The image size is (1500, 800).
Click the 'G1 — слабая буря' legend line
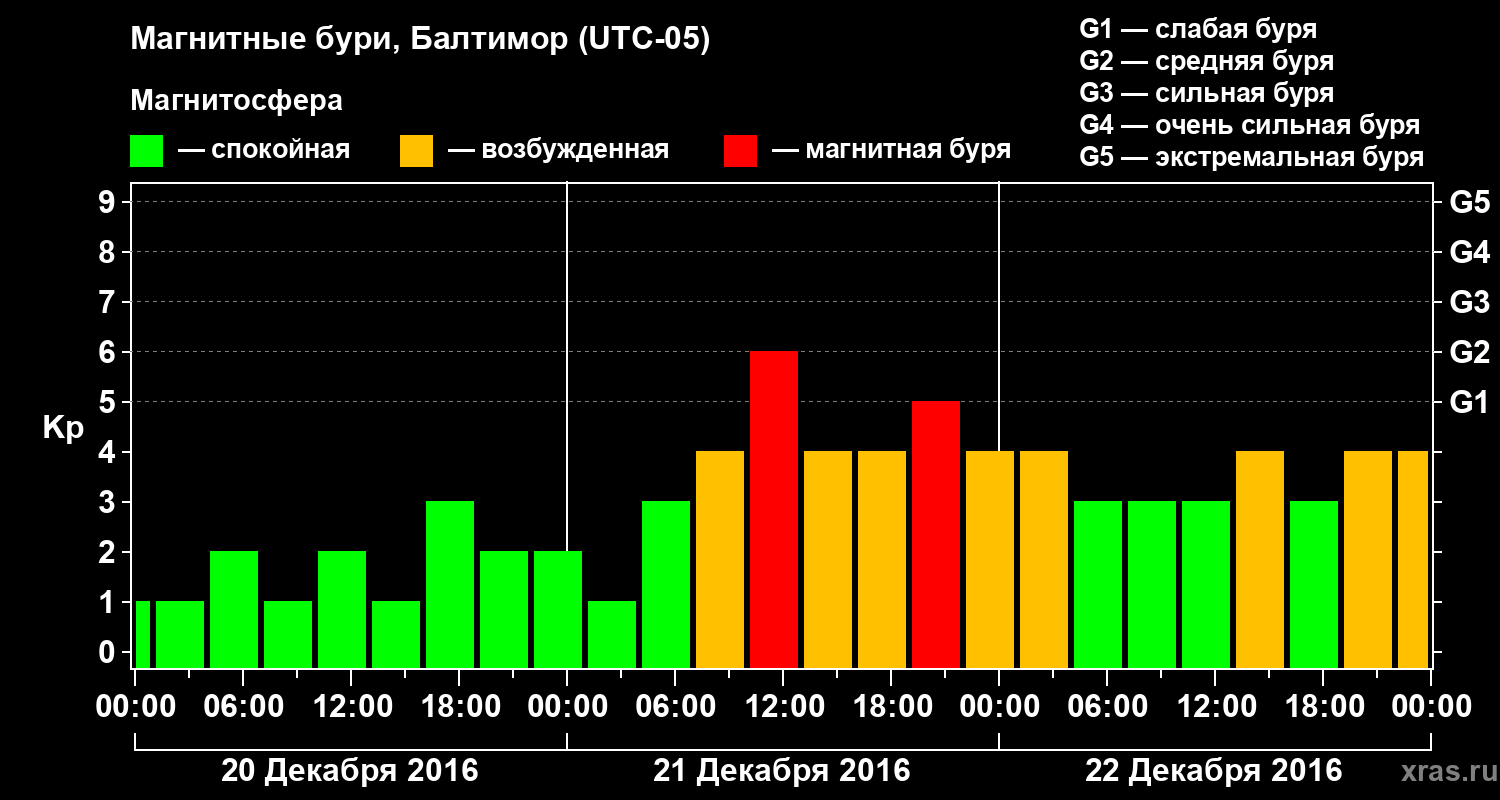click(1198, 29)
